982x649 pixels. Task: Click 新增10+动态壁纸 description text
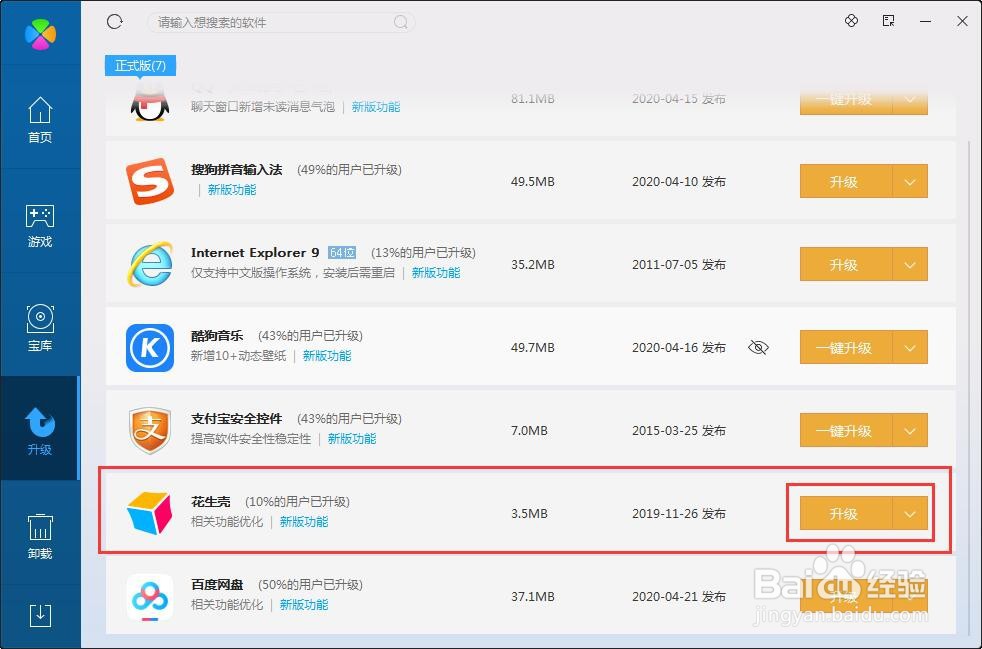pos(238,356)
